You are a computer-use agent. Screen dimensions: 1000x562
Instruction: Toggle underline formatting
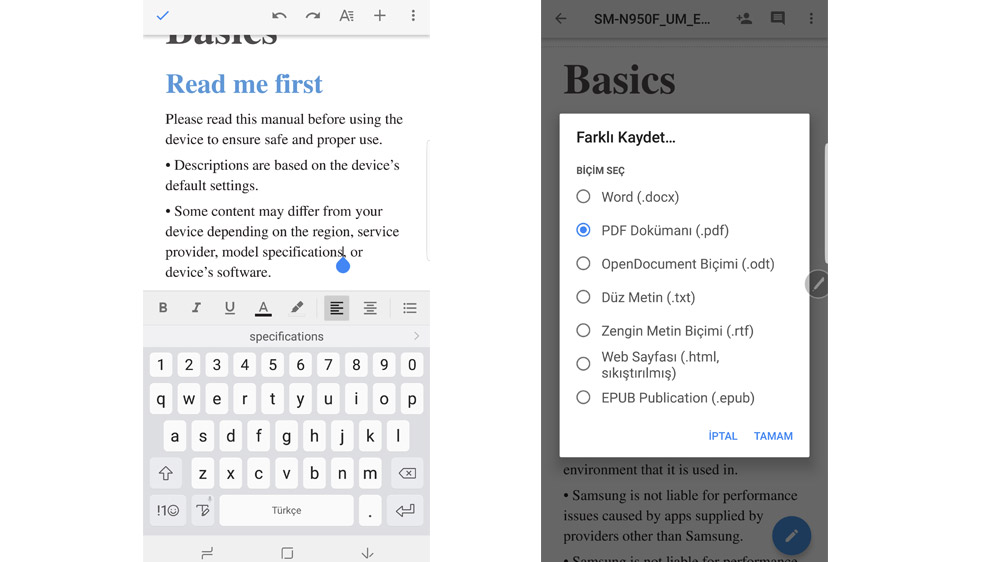[230, 308]
